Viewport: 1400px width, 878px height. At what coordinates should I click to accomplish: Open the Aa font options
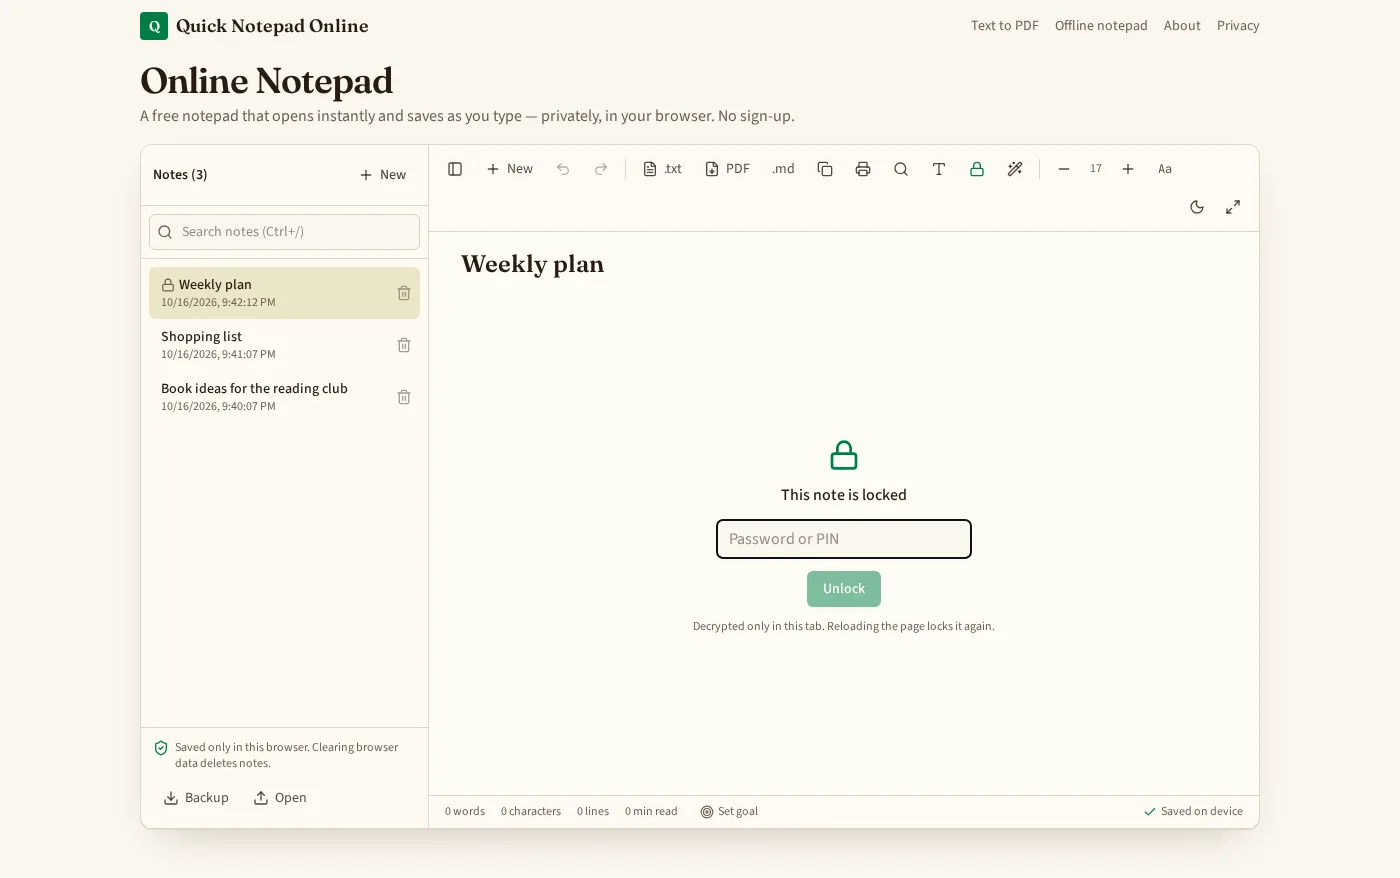click(1165, 169)
